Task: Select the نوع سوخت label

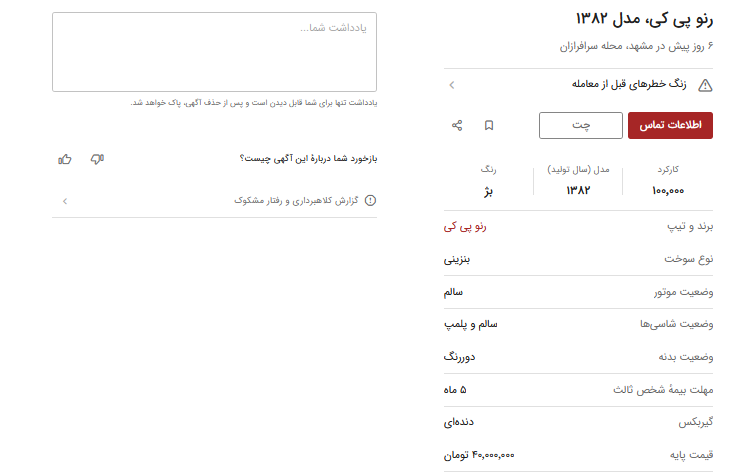Action: point(689,259)
